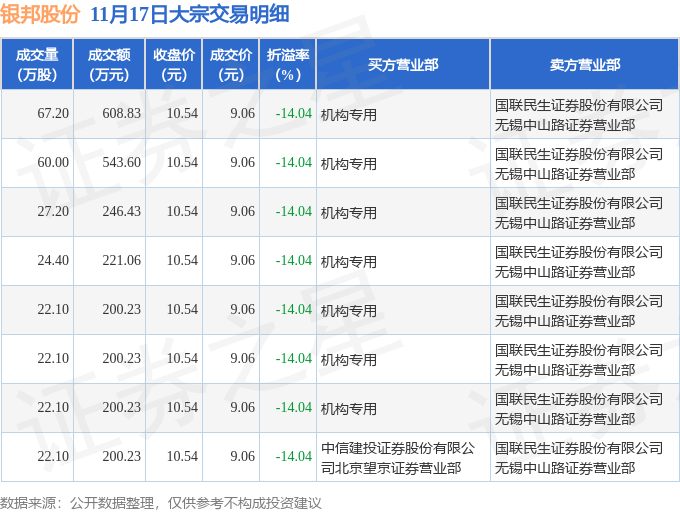Select the 成交量(万股) column header
The width and height of the screenshot is (680, 512).
pos(37,64)
